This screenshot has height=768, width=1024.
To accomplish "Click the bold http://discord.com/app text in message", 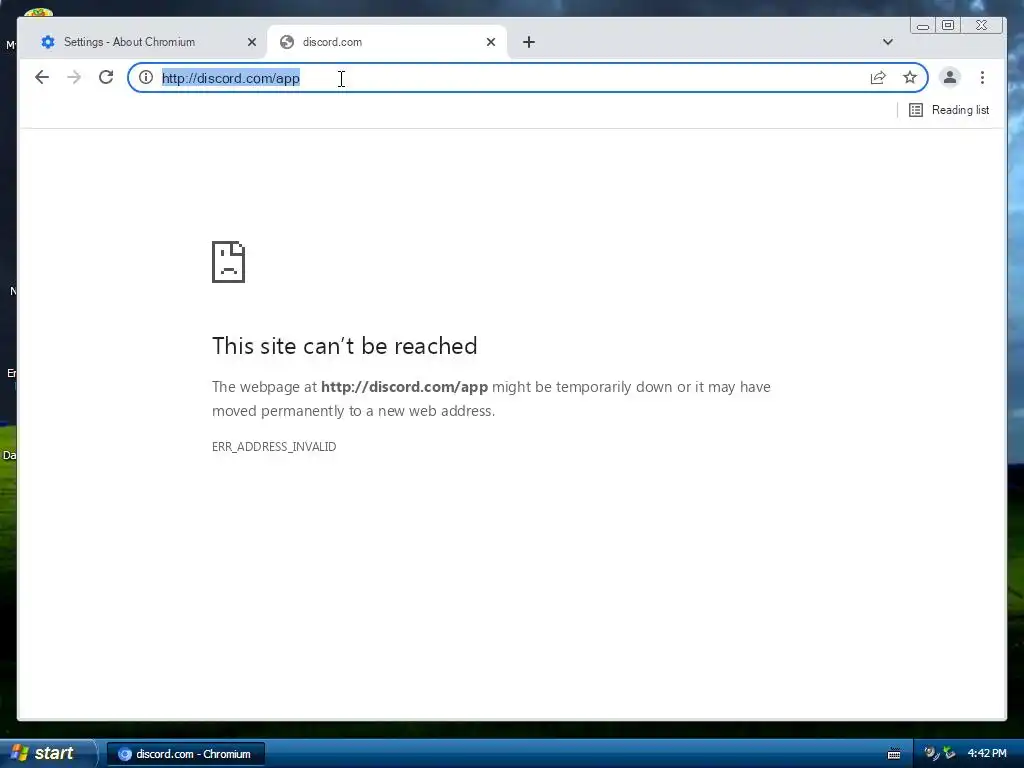I will [x=404, y=387].
